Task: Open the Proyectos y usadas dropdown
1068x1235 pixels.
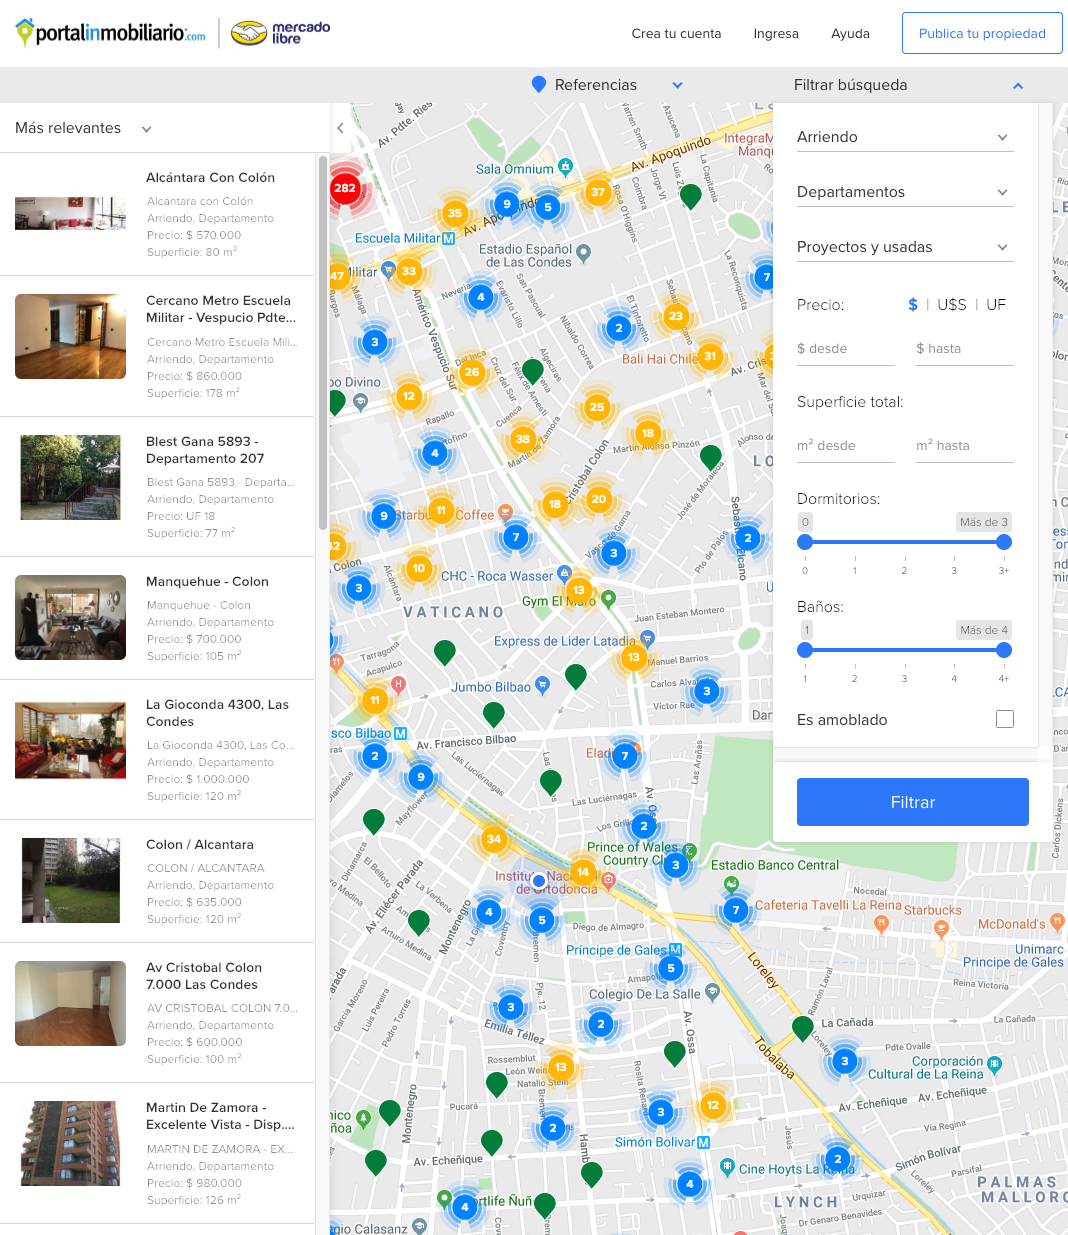Action: click(905, 247)
